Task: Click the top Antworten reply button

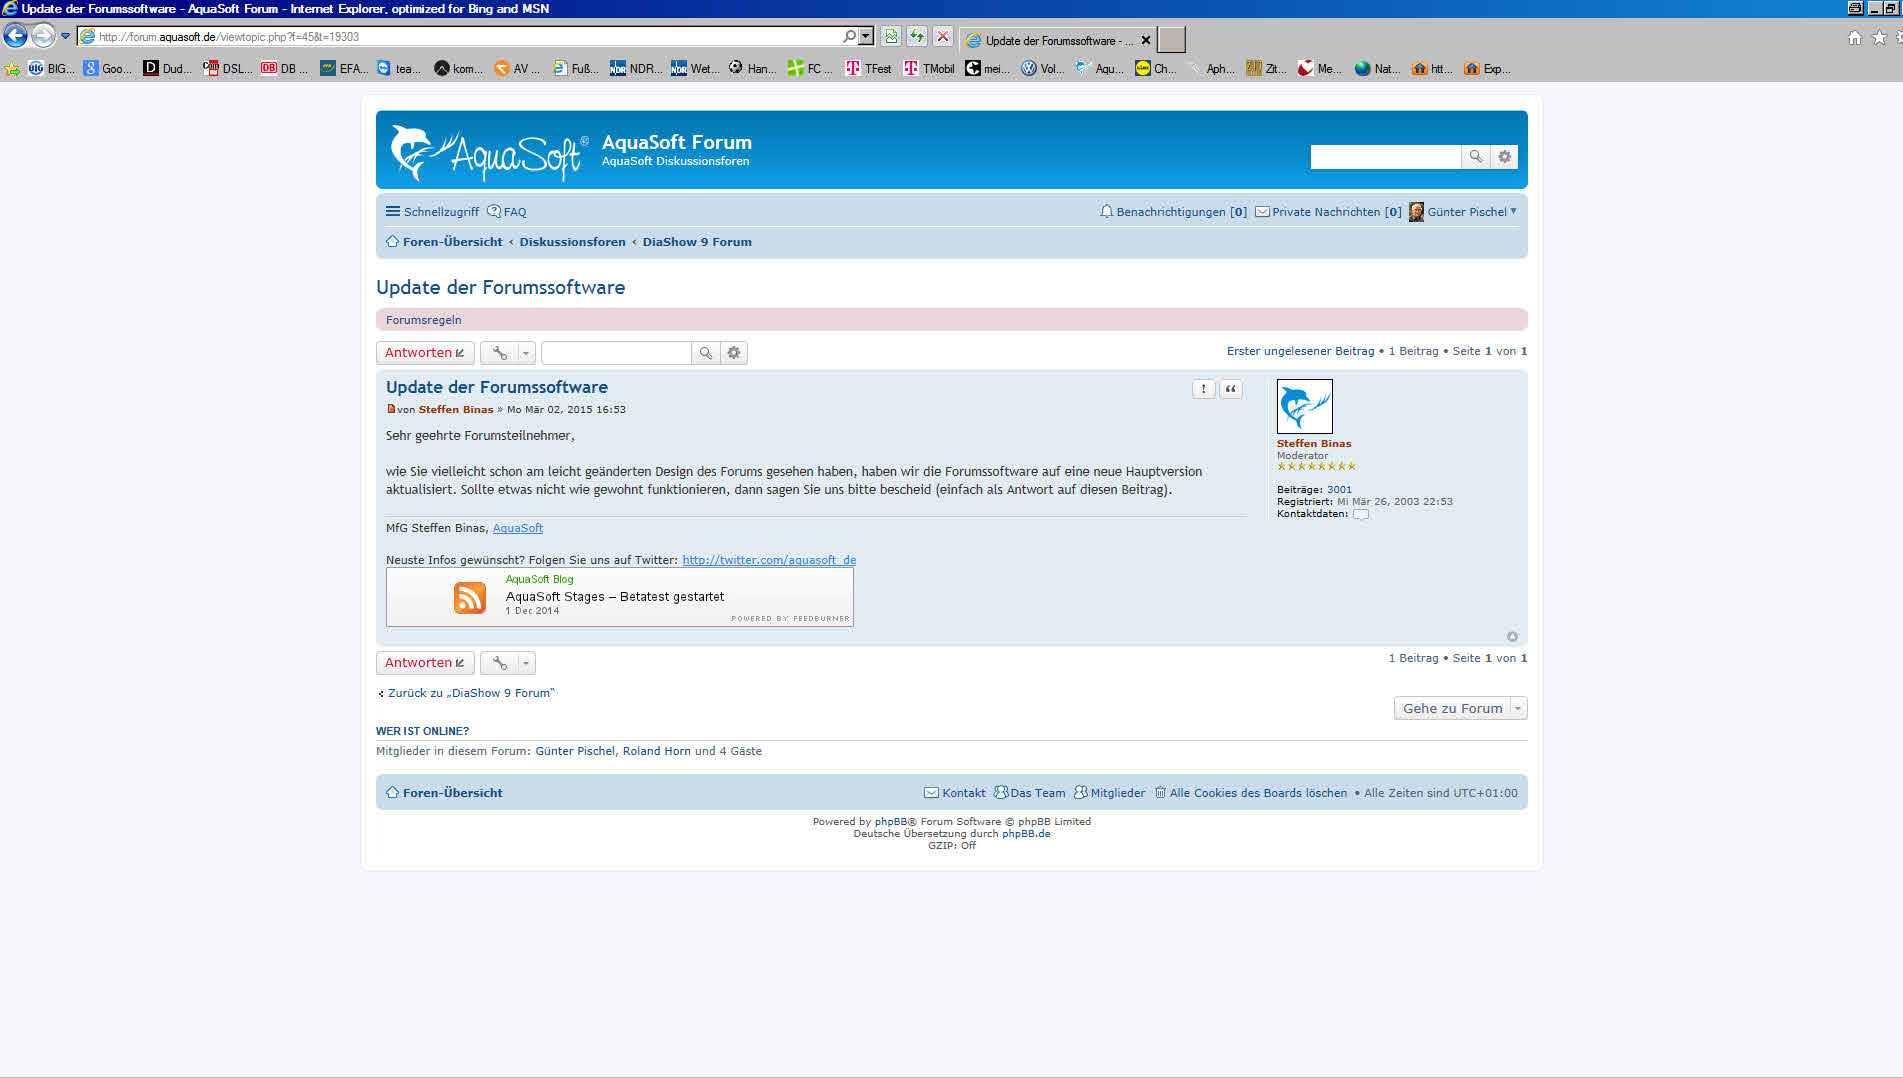Action: (x=424, y=353)
